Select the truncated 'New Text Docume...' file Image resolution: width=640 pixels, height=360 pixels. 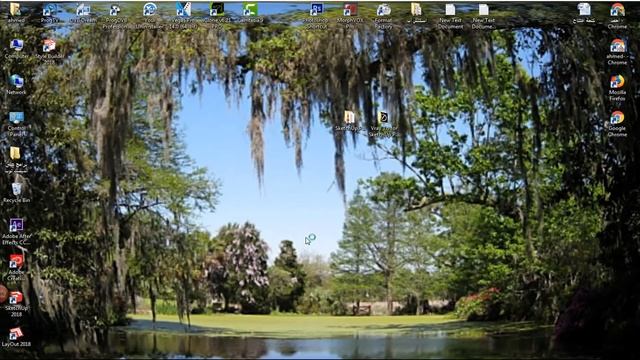click(483, 16)
